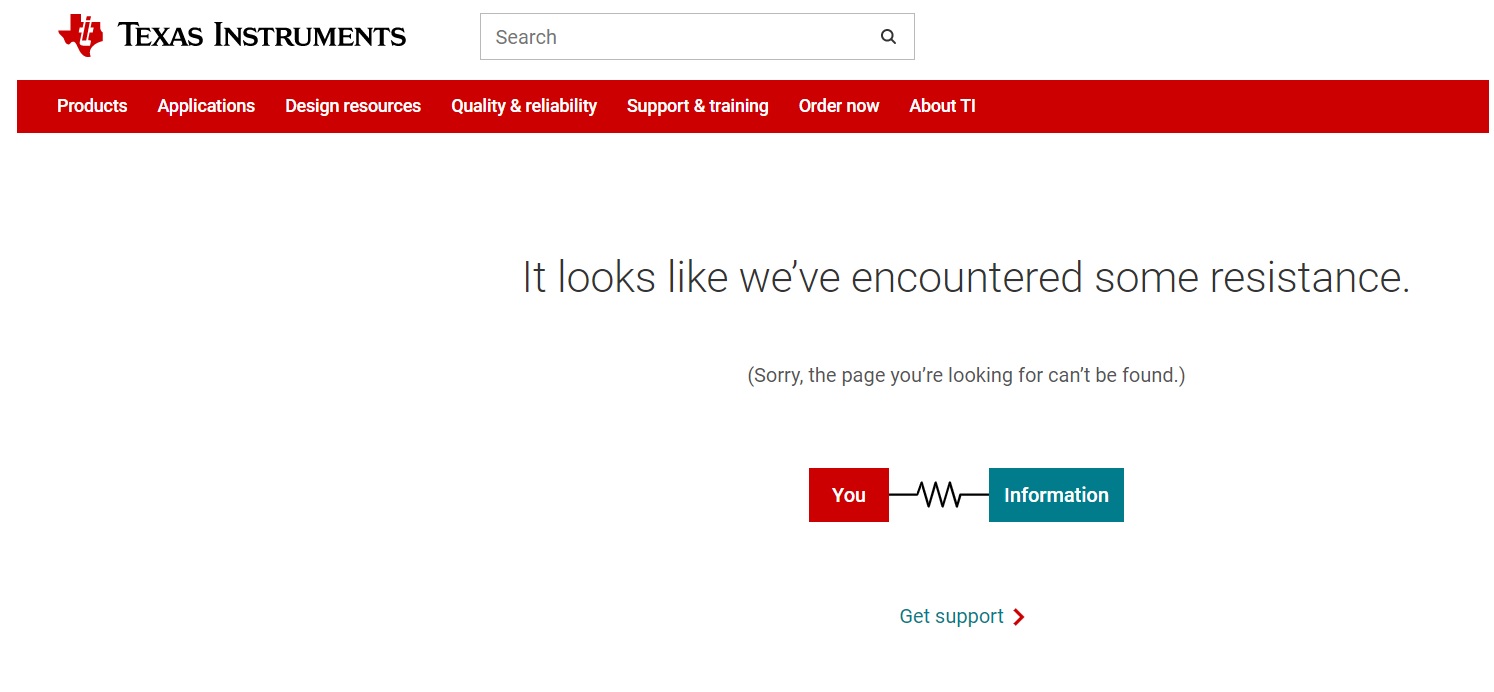The height and width of the screenshot is (692, 1494).
Task: Click the teal Information box
Action: 1056,495
